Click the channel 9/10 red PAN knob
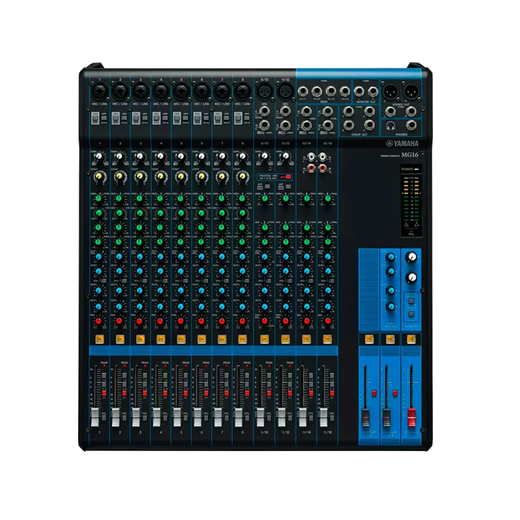 point(264,321)
